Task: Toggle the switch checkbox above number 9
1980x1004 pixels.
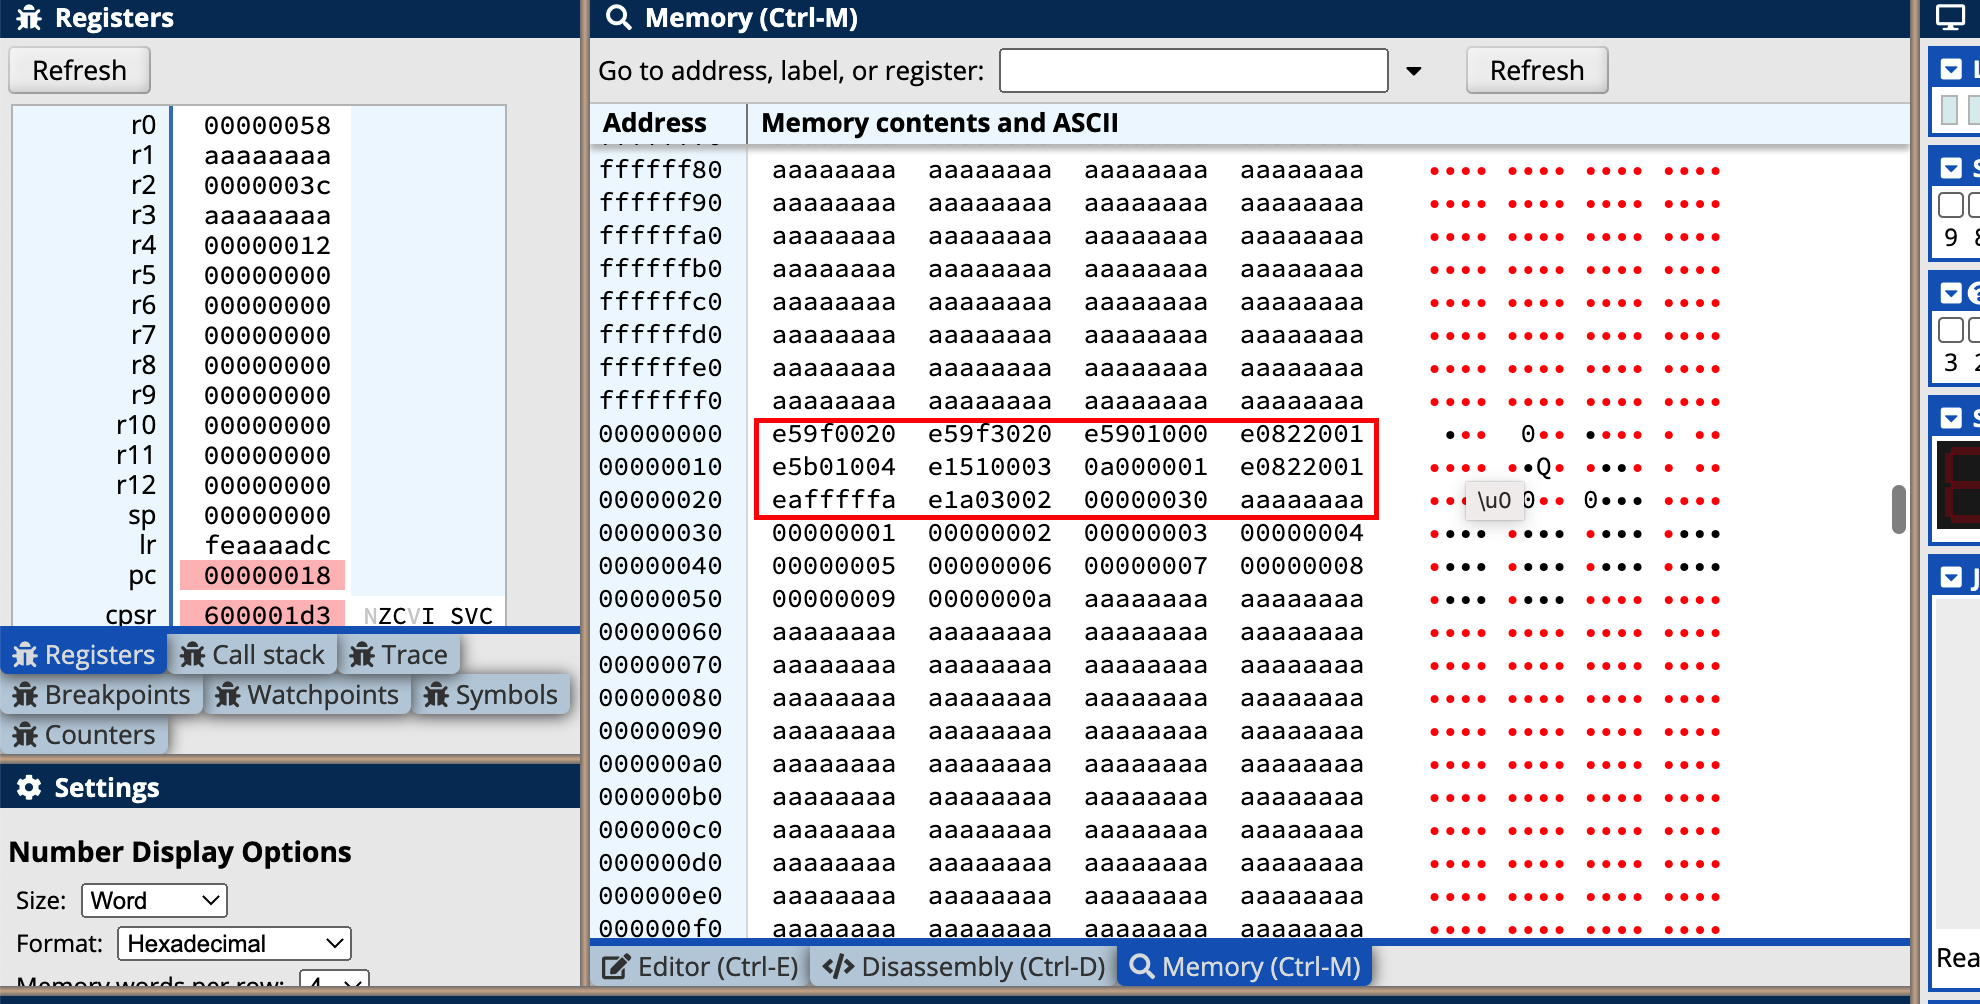Action: click(x=1950, y=205)
